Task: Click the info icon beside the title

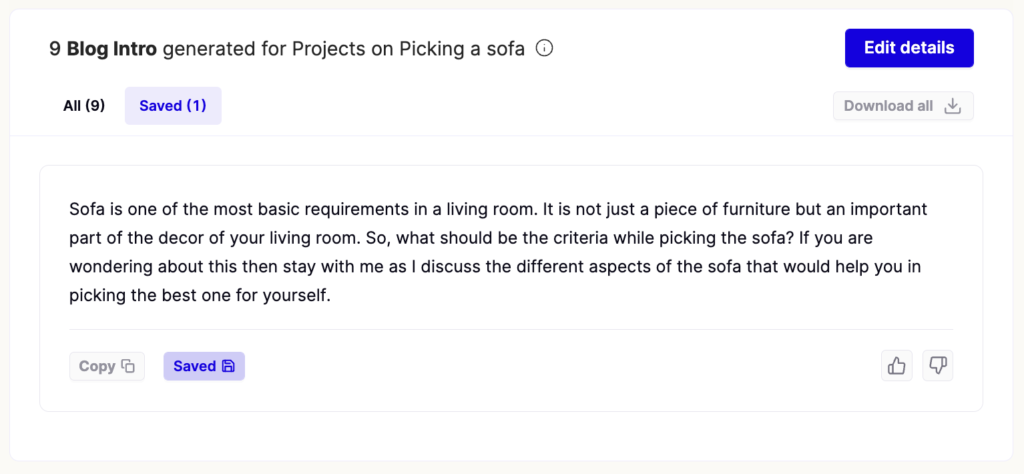Action: (x=544, y=48)
